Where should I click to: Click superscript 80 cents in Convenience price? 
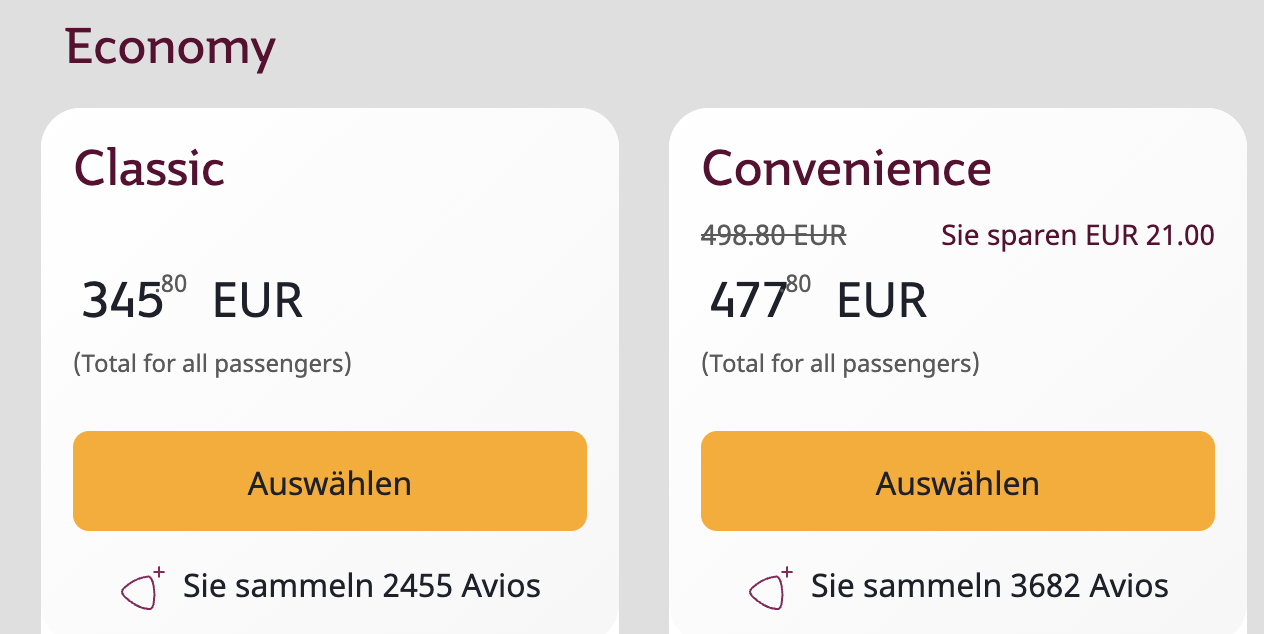tap(798, 285)
